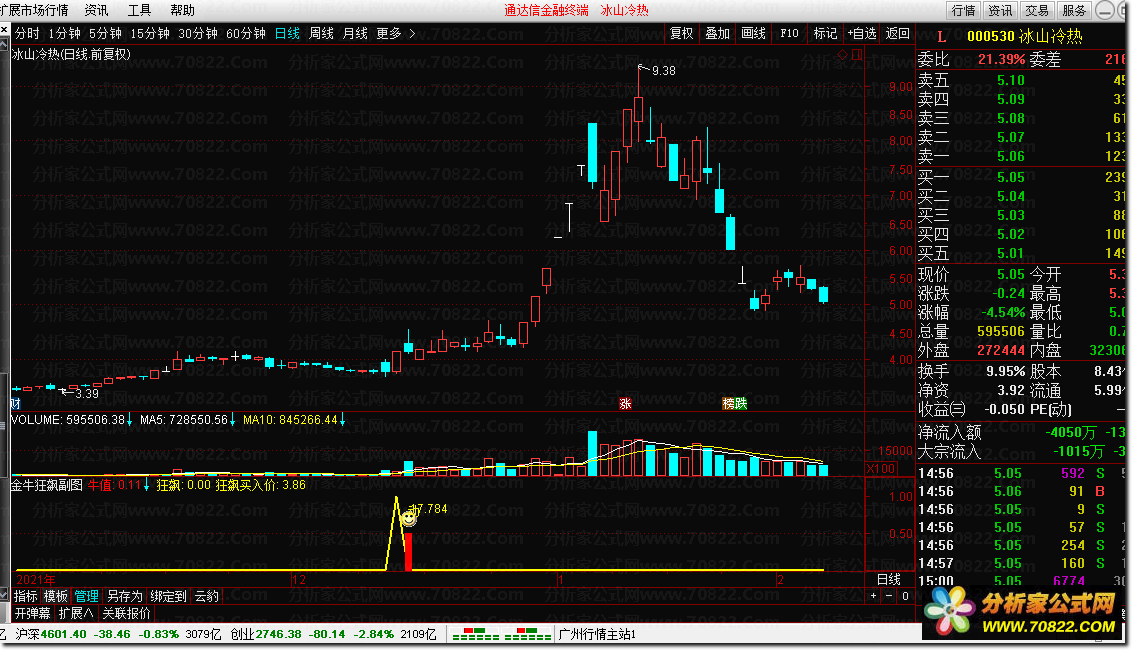
Task: Open the 关联报价 related quotes tab
Action: (x=127, y=613)
